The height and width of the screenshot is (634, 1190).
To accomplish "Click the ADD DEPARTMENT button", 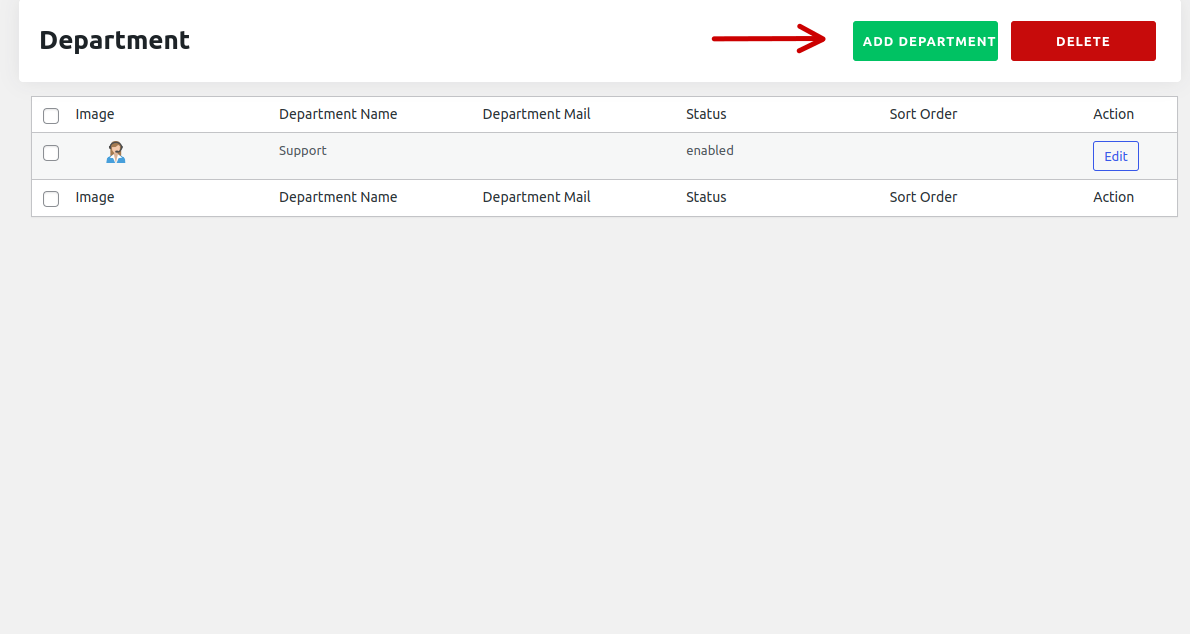I will (925, 41).
